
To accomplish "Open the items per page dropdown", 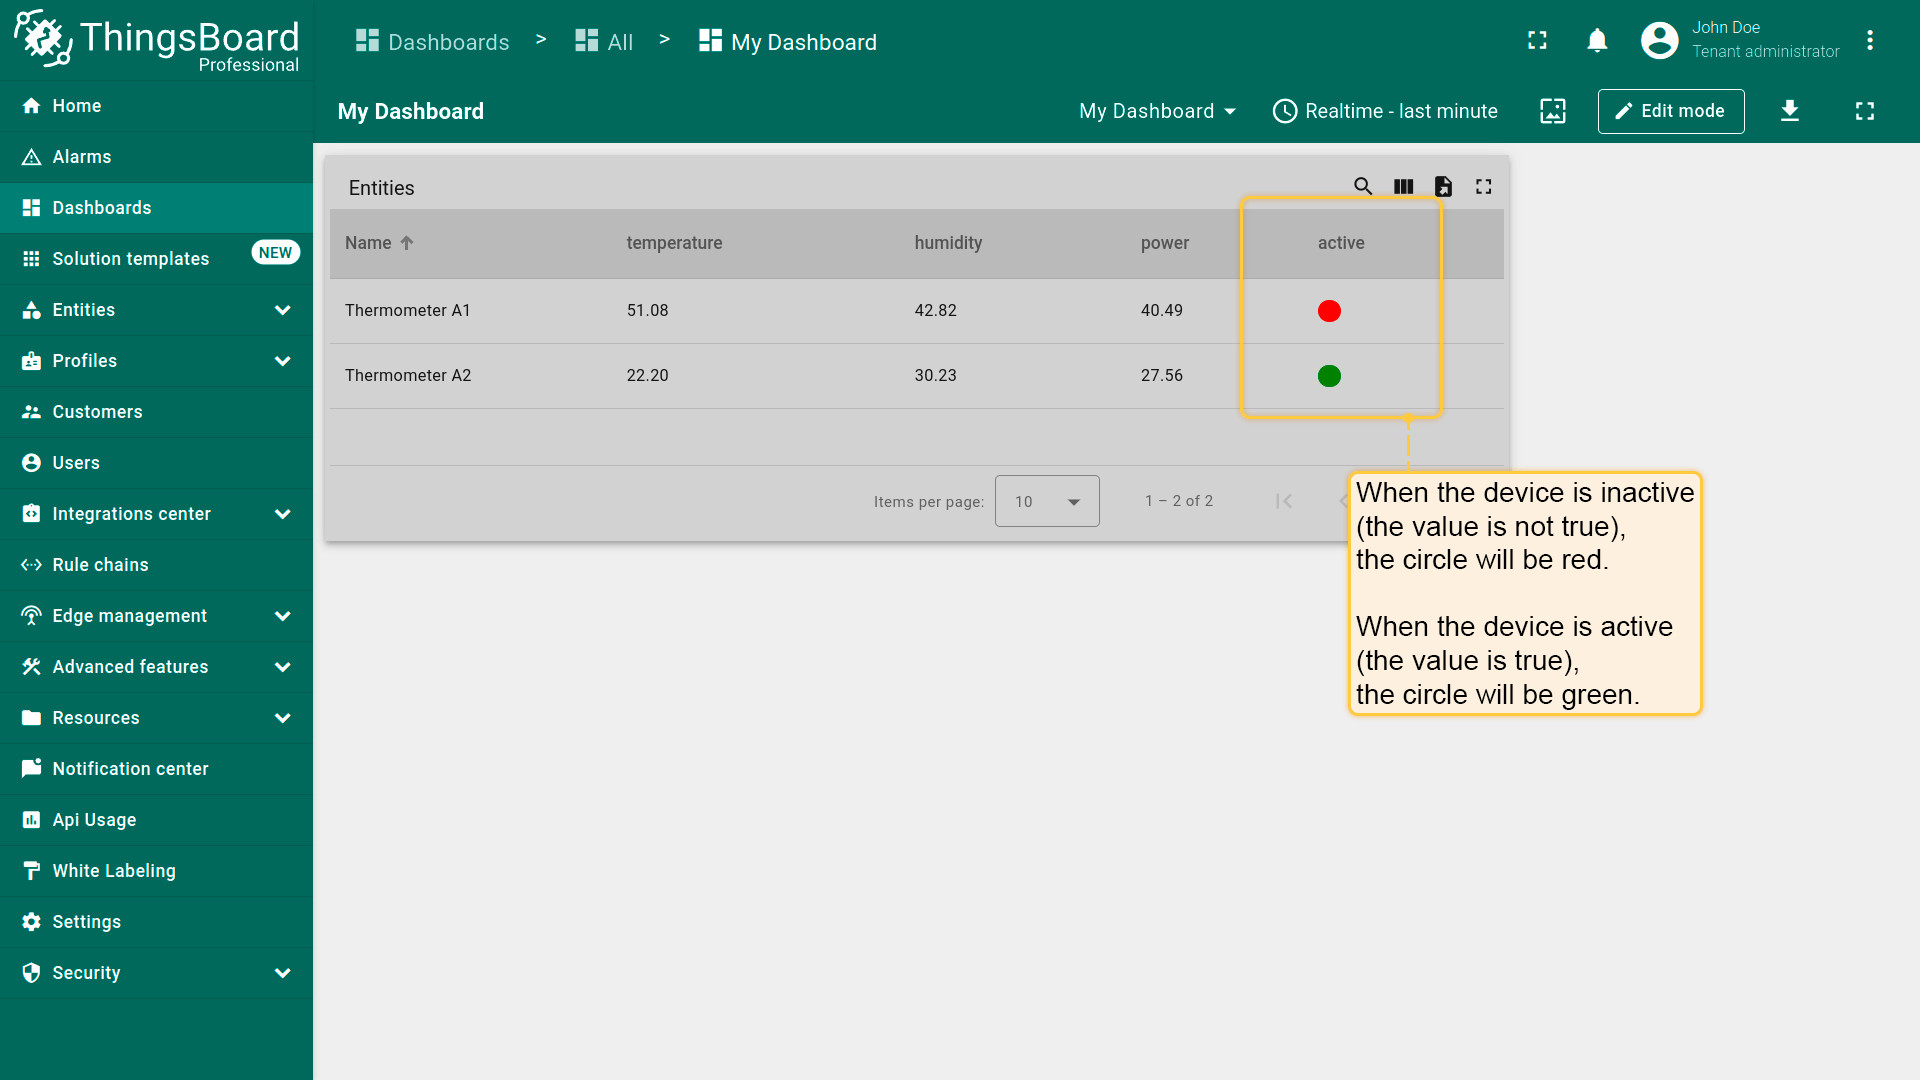I will (1046, 501).
